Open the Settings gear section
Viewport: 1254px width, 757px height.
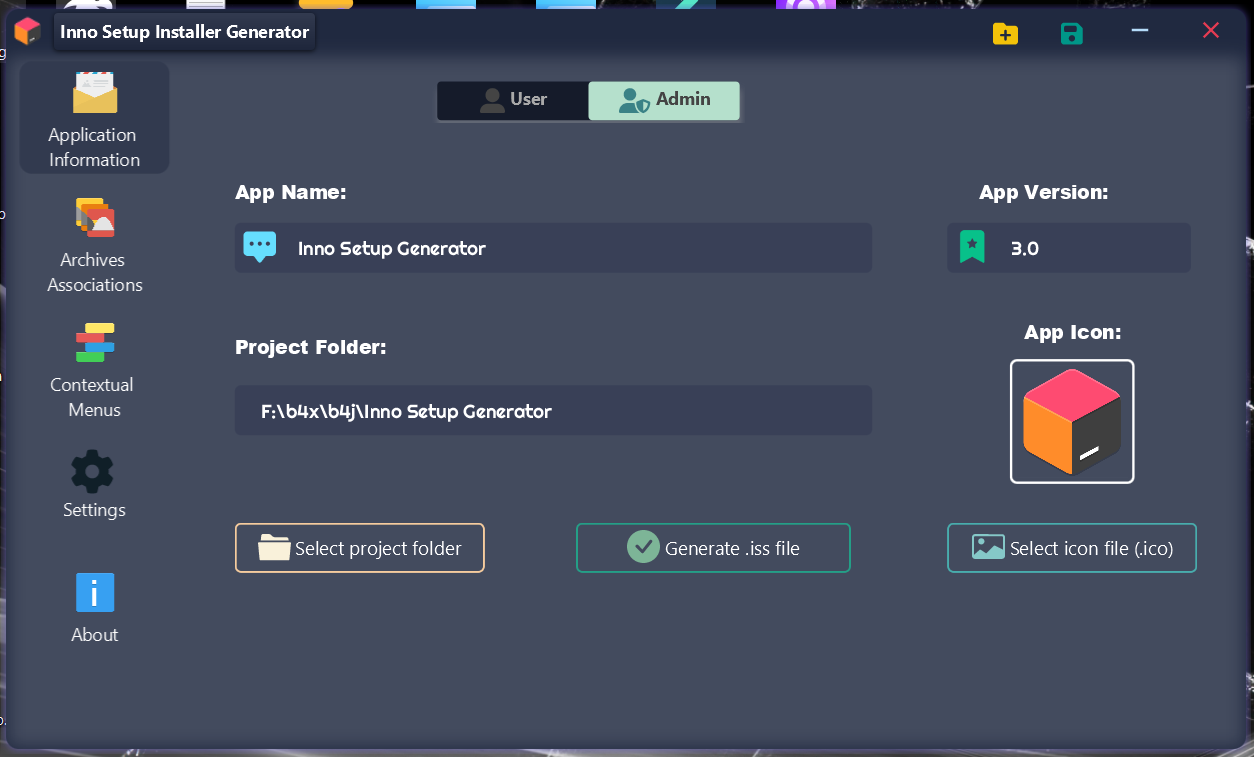coord(94,485)
